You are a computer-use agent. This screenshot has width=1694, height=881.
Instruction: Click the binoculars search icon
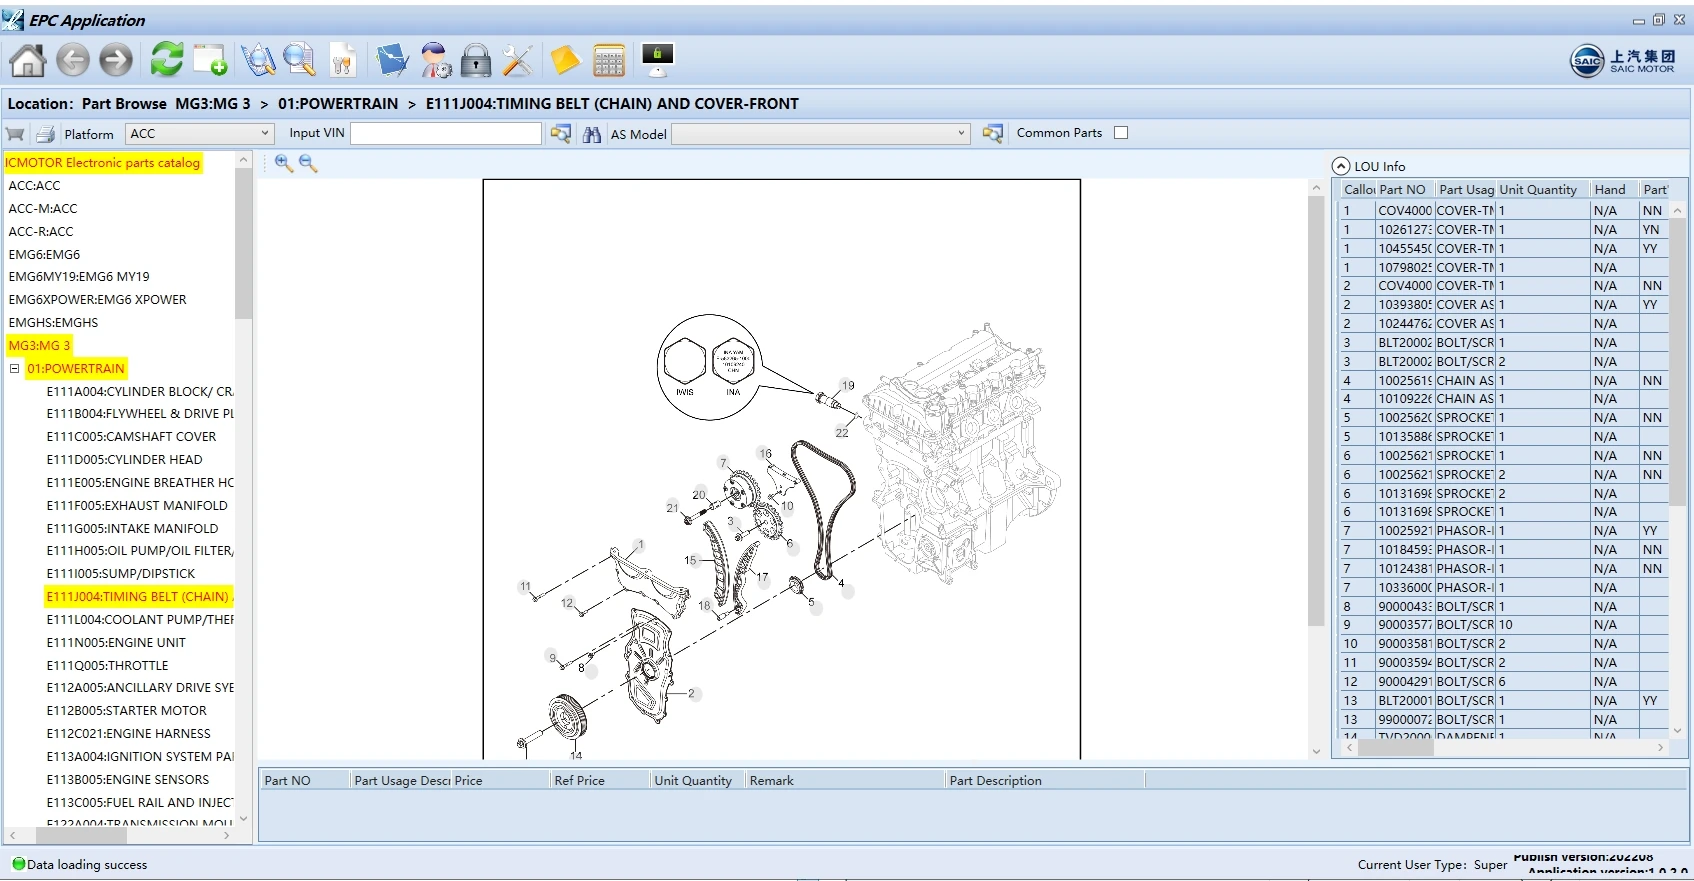click(592, 134)
